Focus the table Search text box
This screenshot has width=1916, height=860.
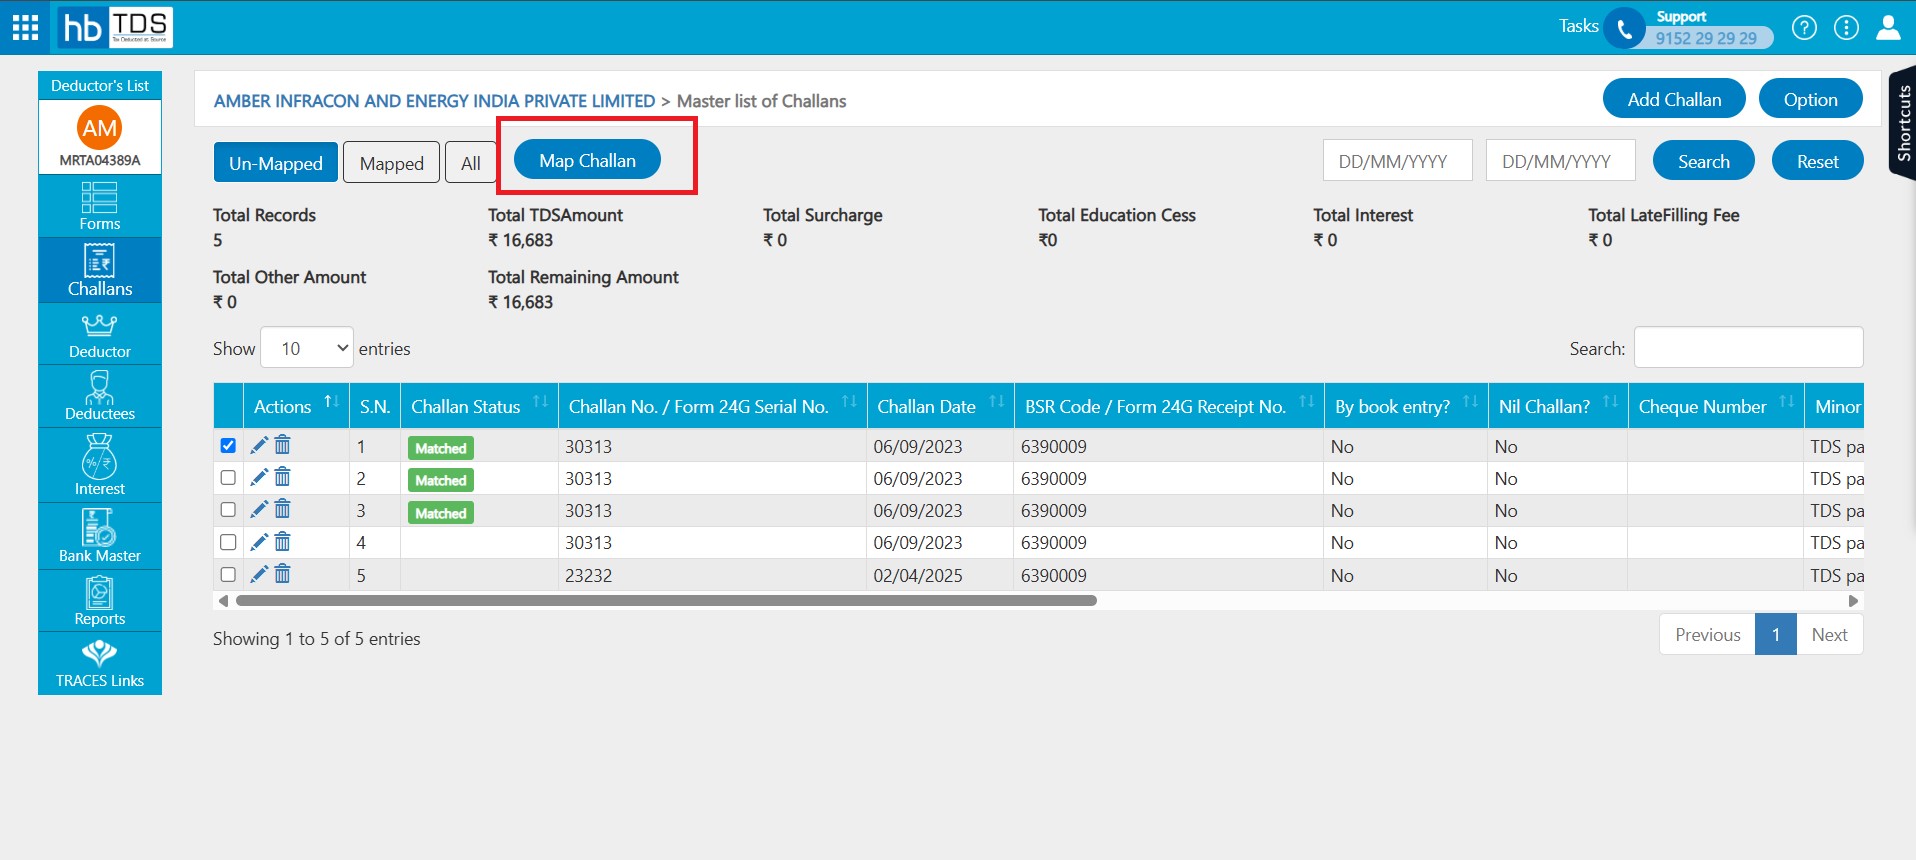pyautogui.click(x=1748, y=347)
